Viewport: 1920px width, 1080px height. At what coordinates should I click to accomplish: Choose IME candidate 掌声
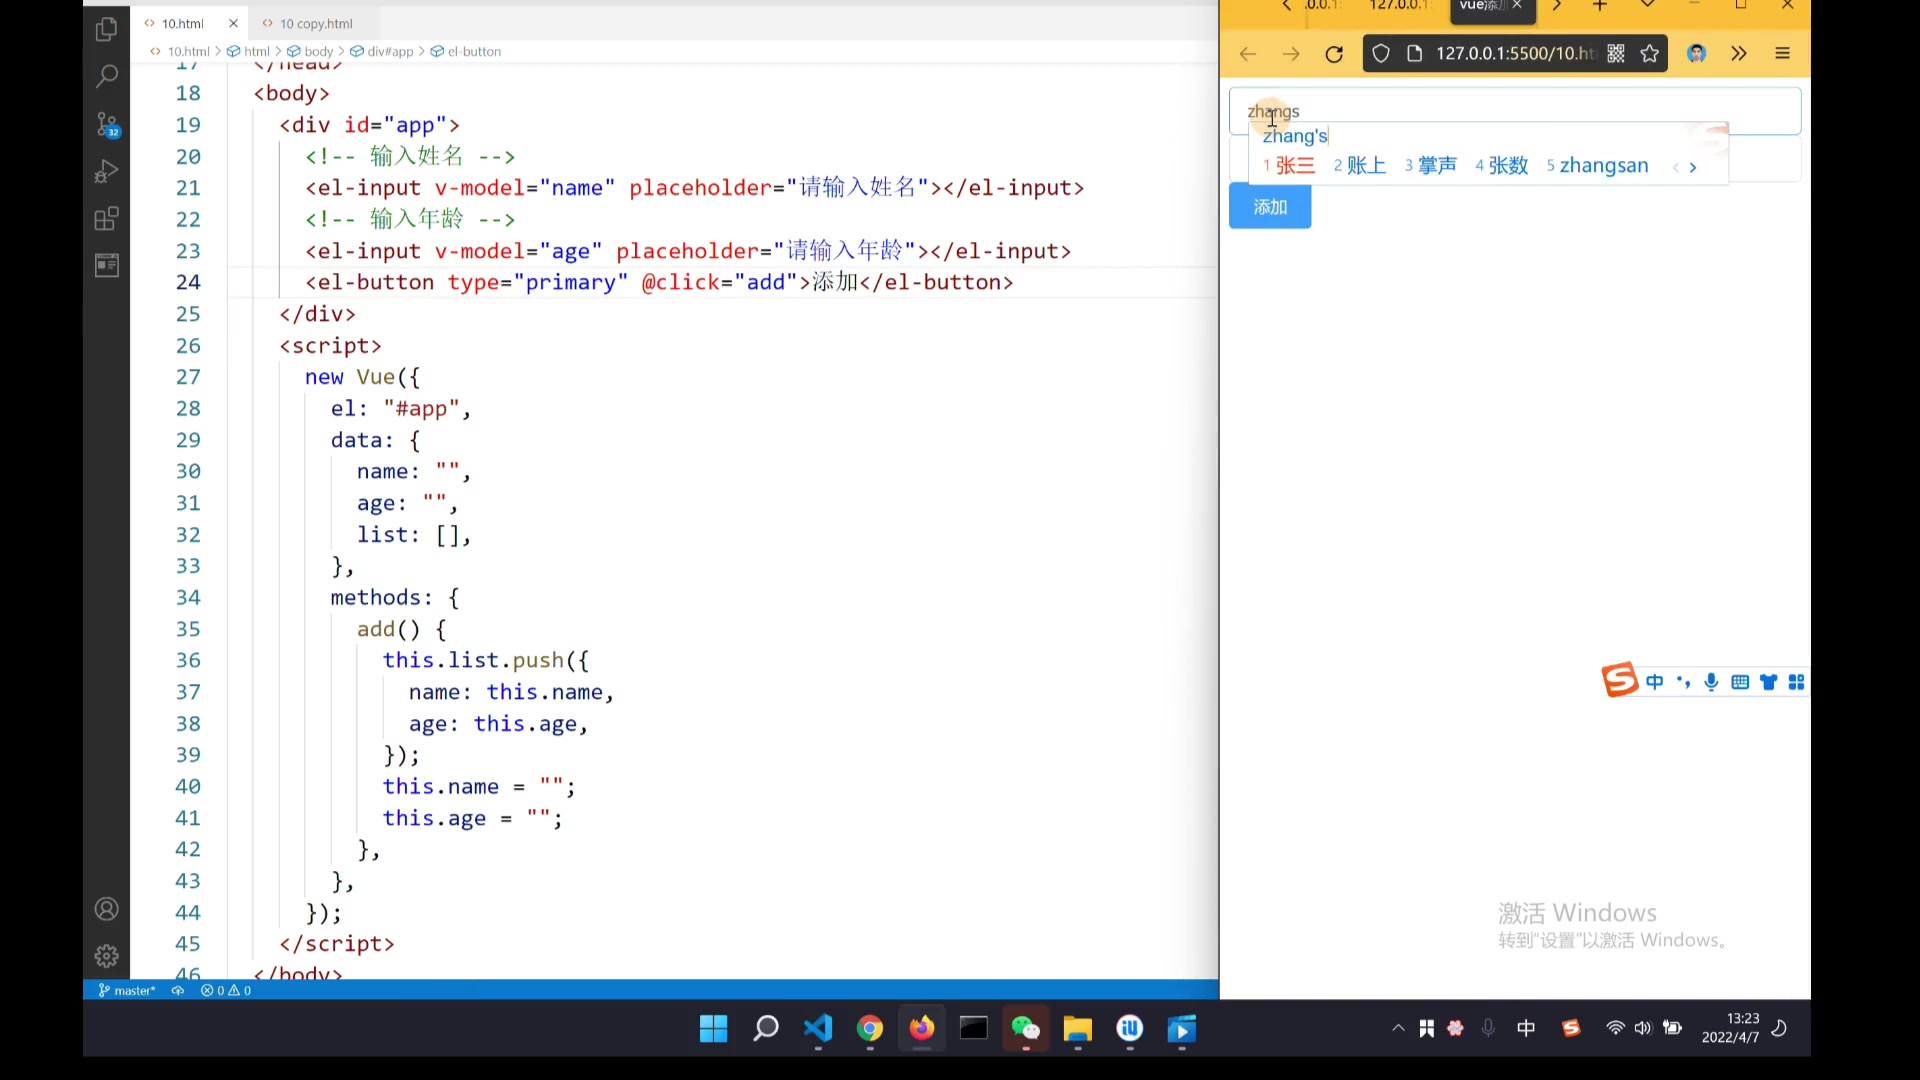pos(1431,166)
